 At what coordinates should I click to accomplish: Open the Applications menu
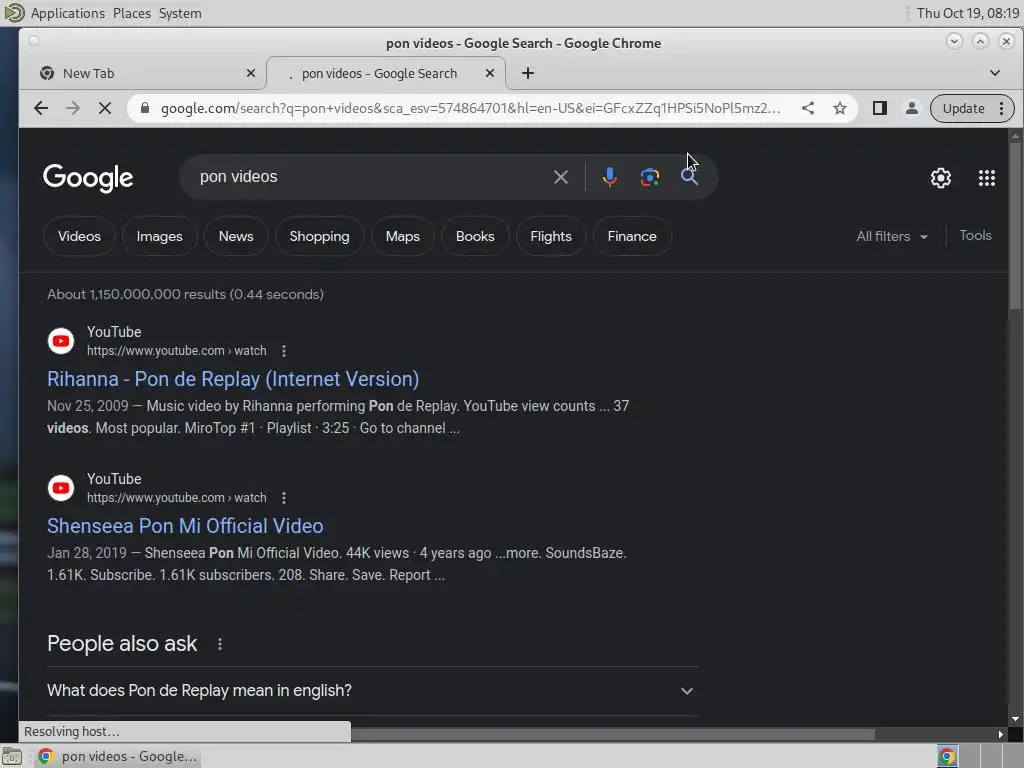coord(67,13)
